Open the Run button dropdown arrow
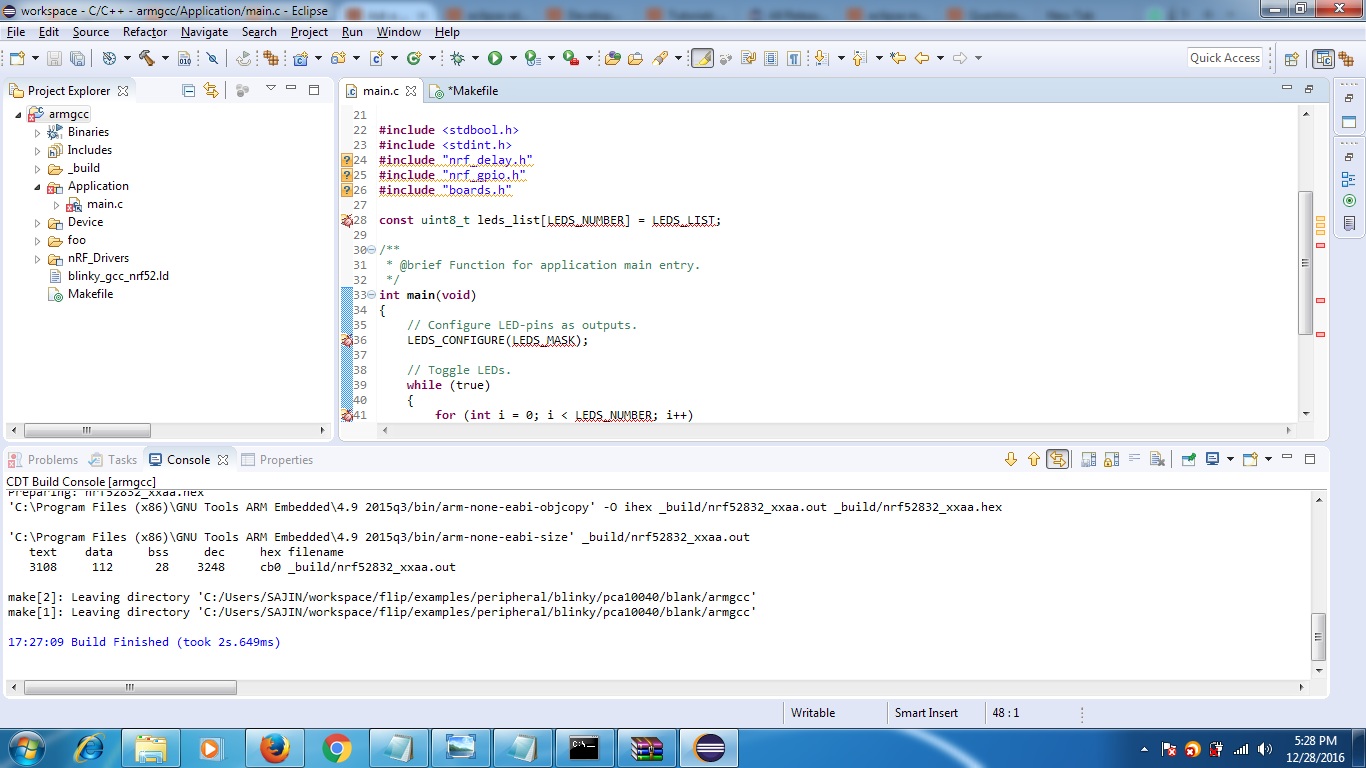 coord(513,58)
